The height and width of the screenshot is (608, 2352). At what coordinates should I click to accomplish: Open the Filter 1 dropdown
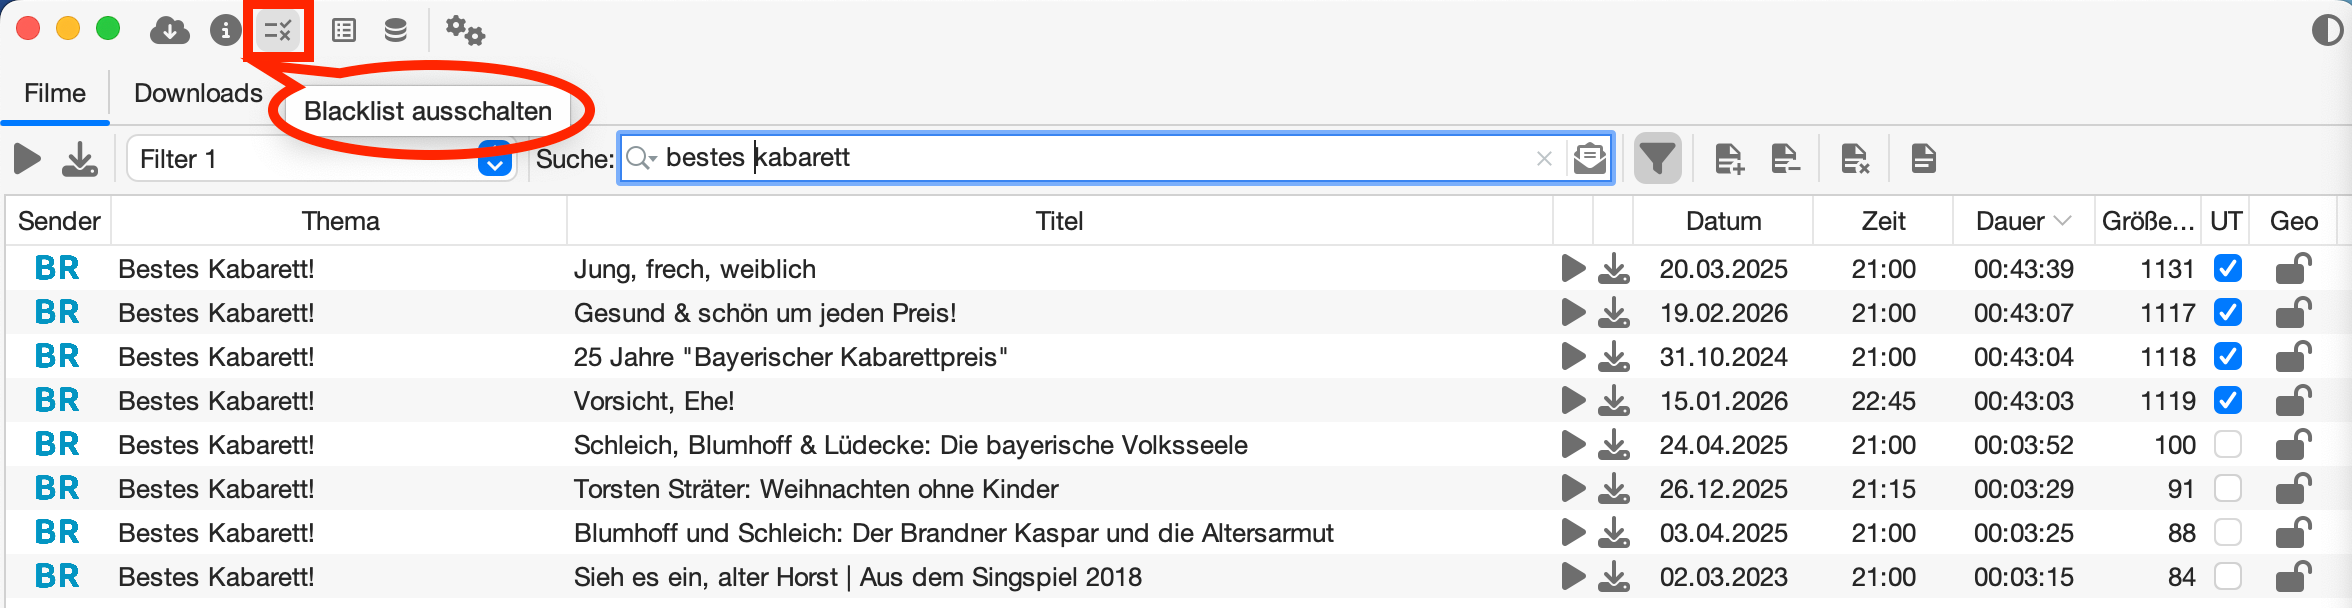tap(494, 159)
